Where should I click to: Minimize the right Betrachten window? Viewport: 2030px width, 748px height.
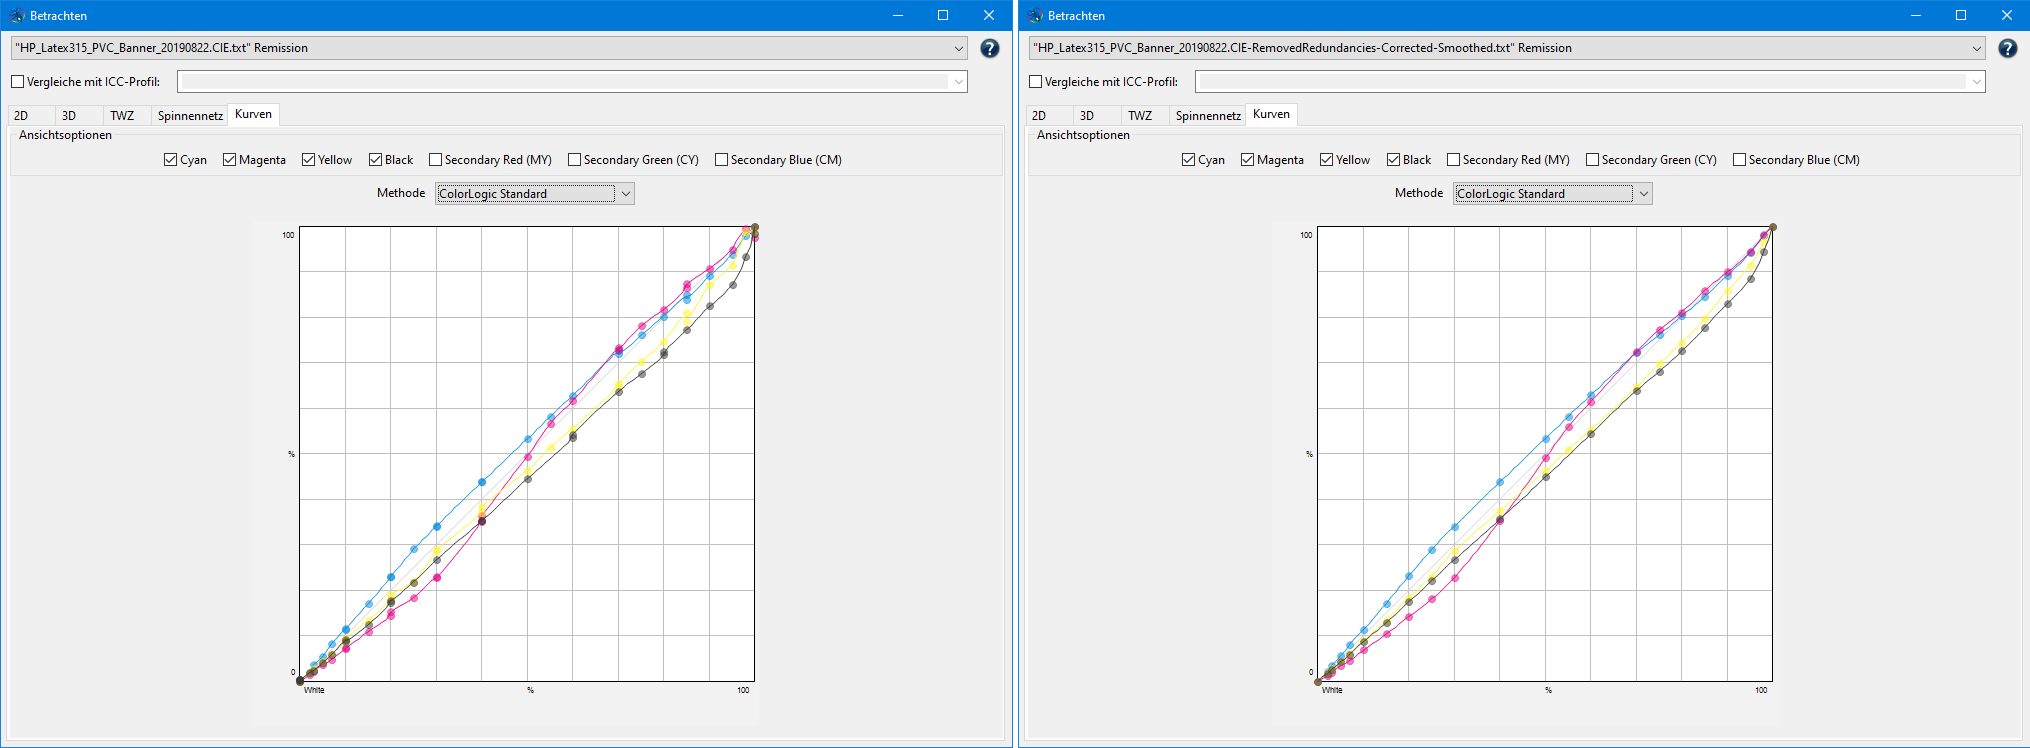[1915, 15]
